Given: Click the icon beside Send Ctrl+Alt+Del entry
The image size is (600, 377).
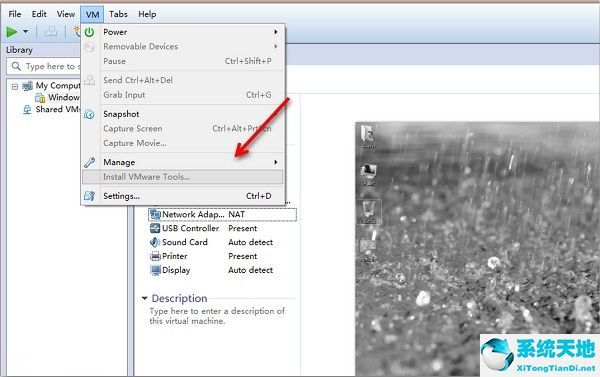Looking at the screenshot, I should 89,80.
